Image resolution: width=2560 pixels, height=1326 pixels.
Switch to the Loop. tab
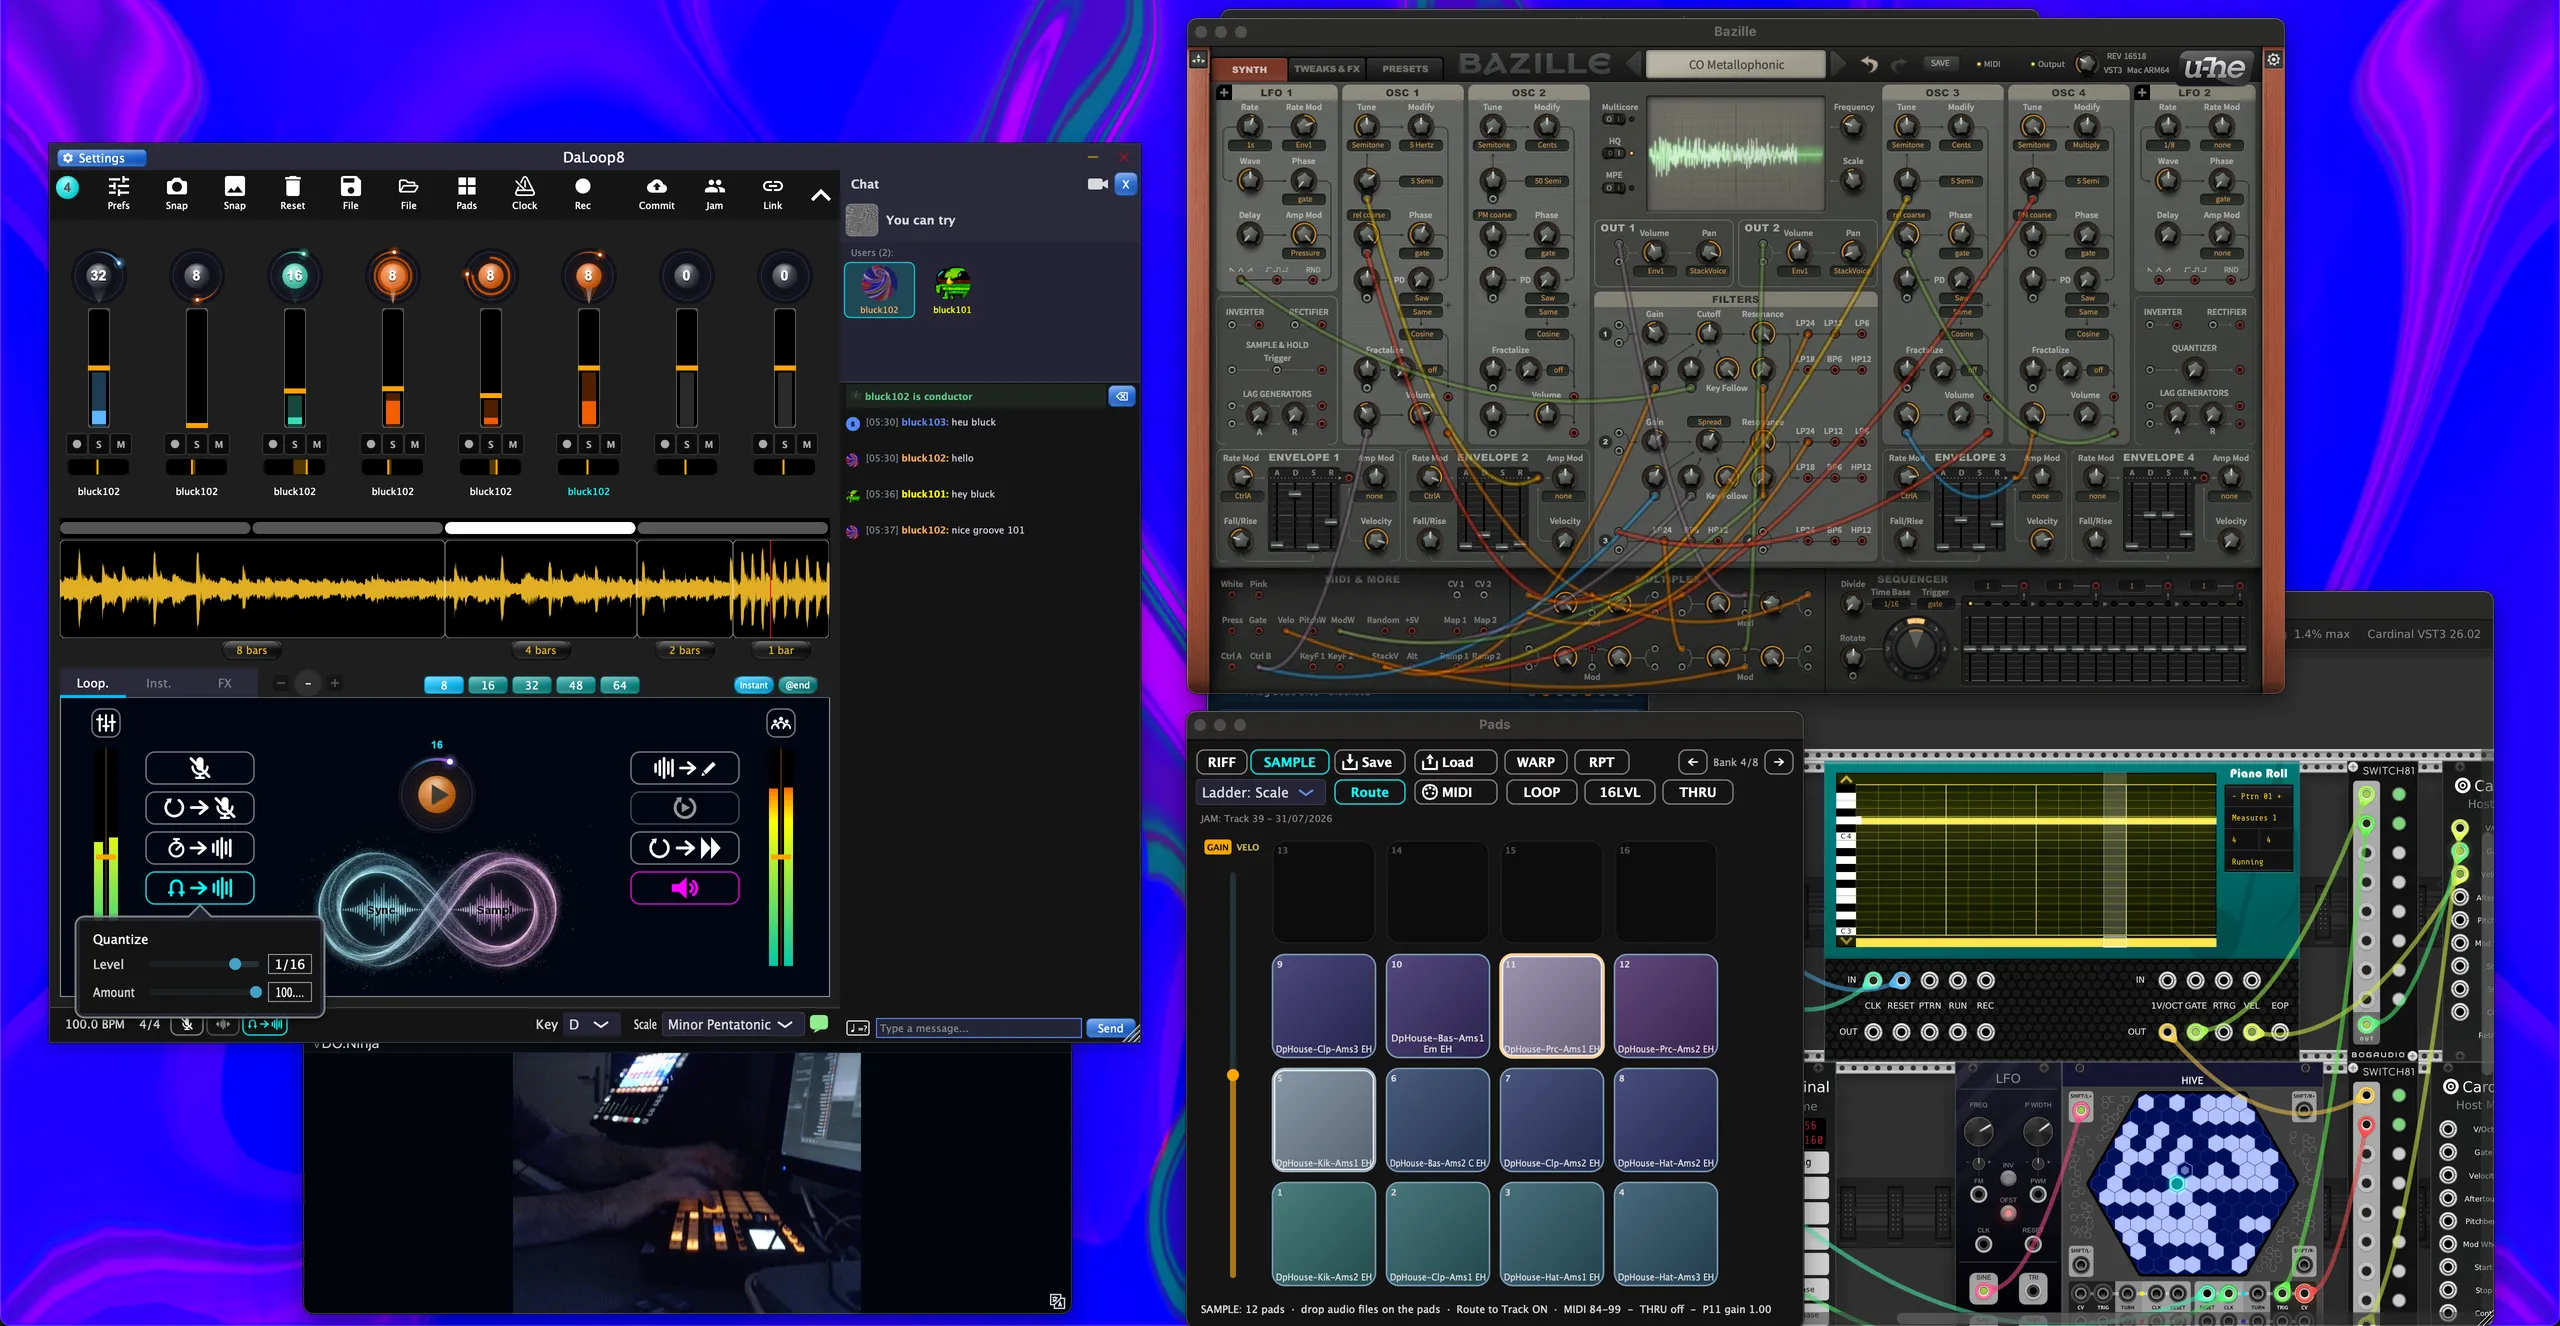pos(92,683)
